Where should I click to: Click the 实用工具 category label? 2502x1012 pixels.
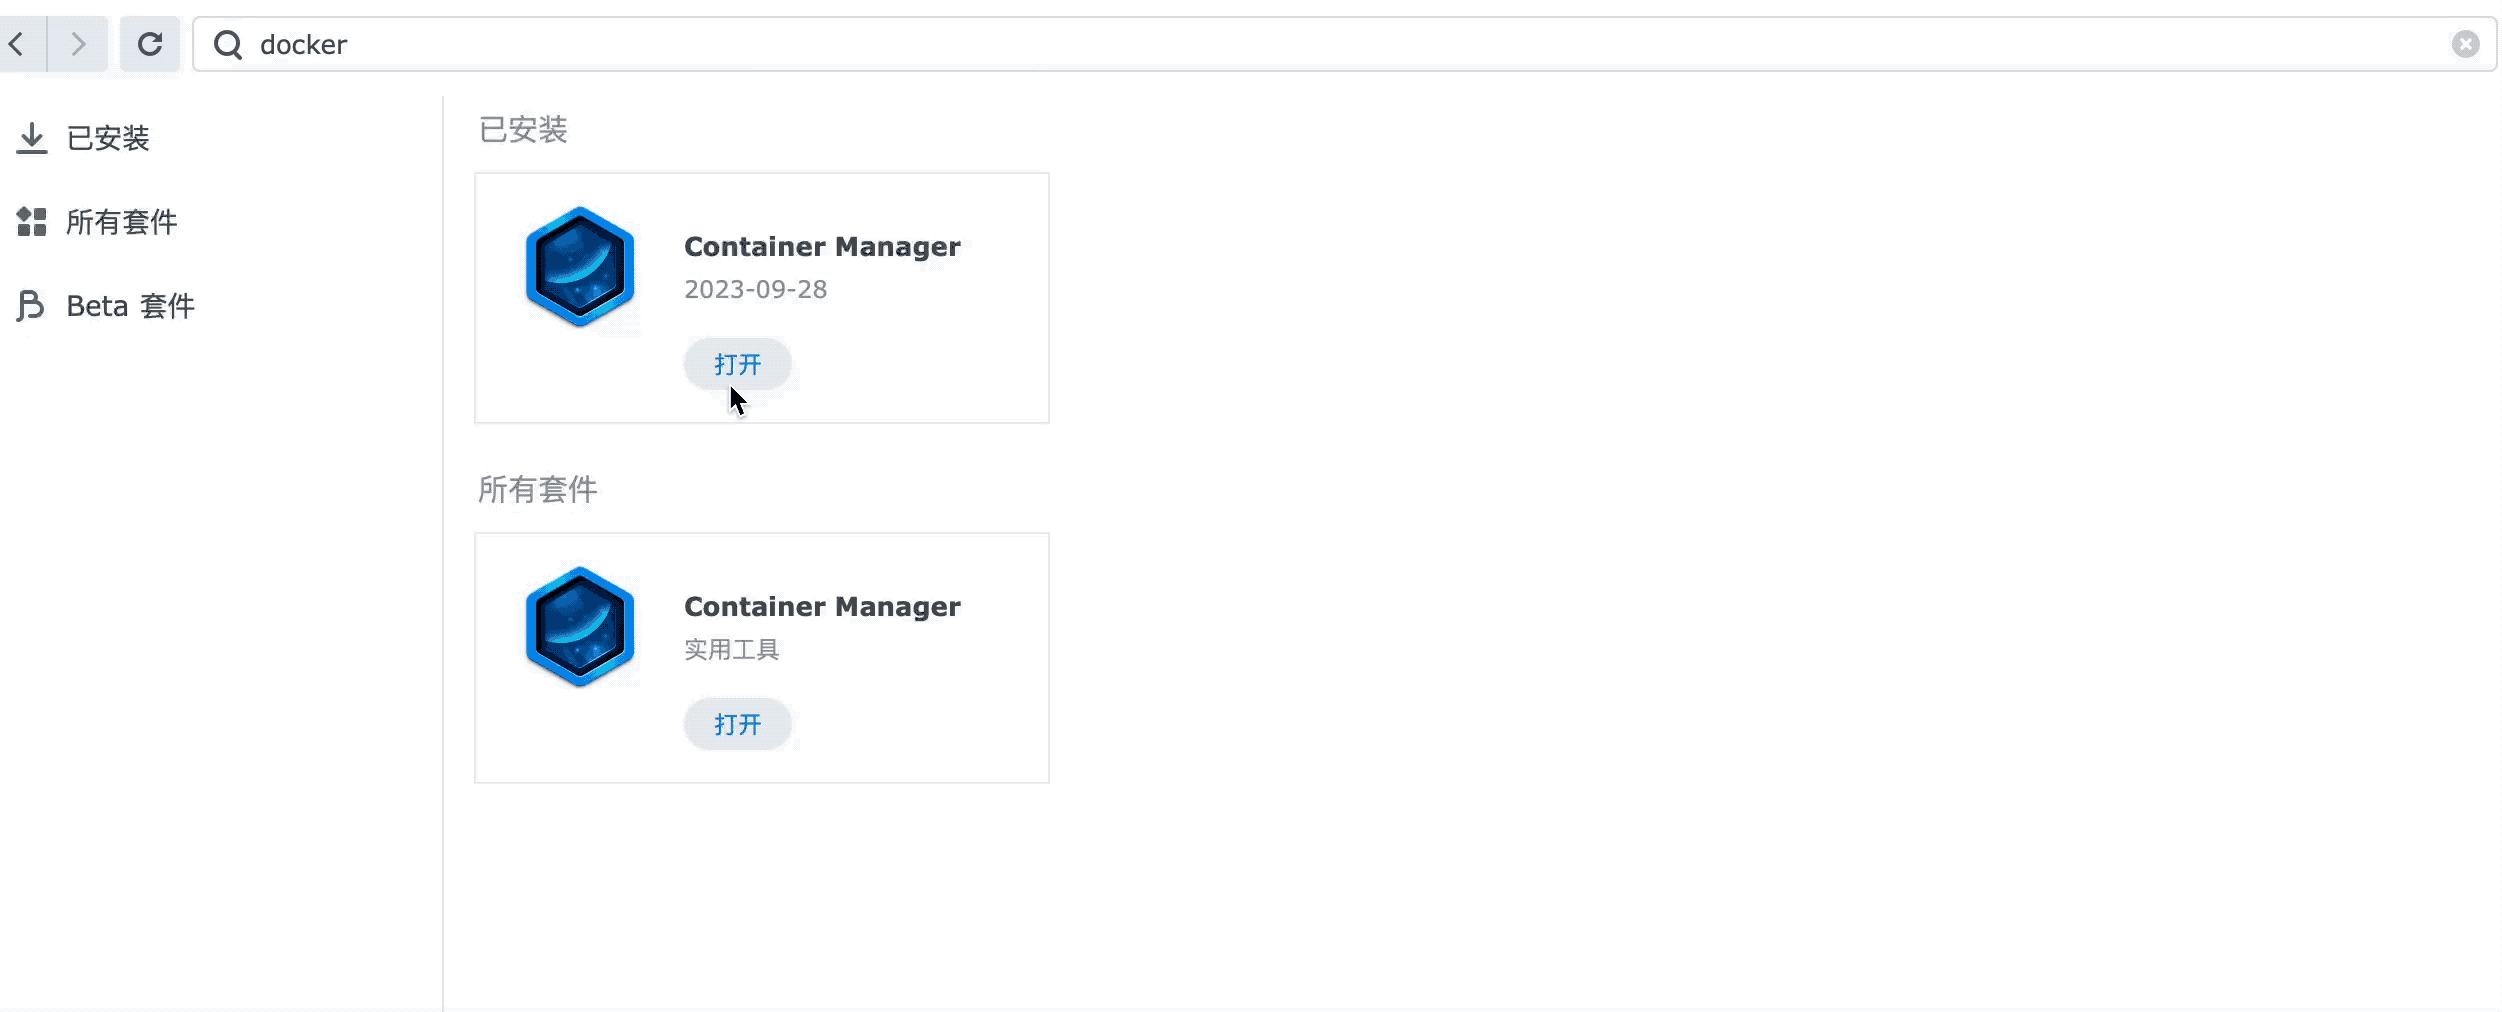732,650
